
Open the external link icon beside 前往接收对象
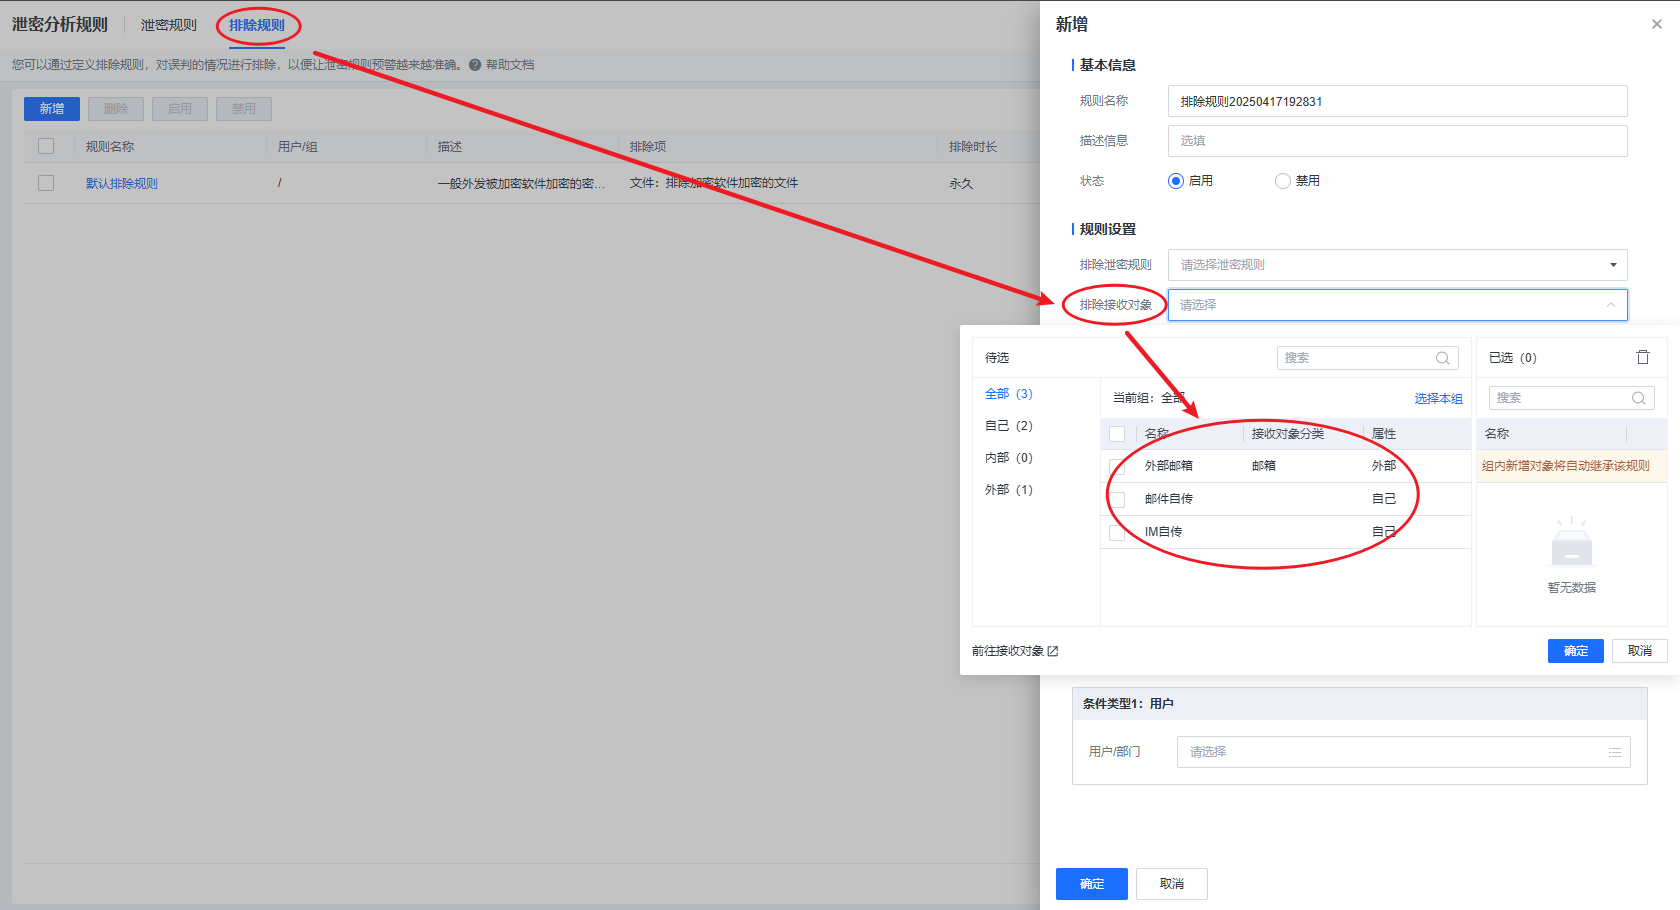click(x=1052, y=651)
